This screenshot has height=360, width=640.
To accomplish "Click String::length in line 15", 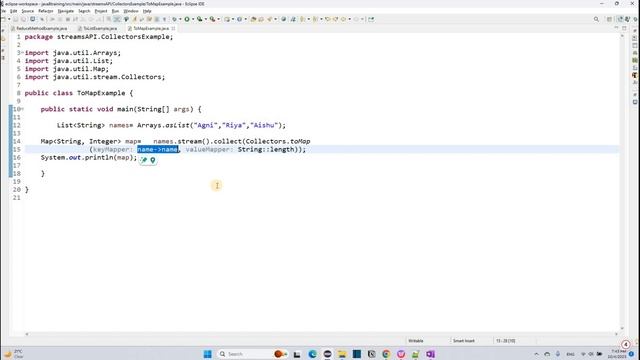I will pos(266,149).
